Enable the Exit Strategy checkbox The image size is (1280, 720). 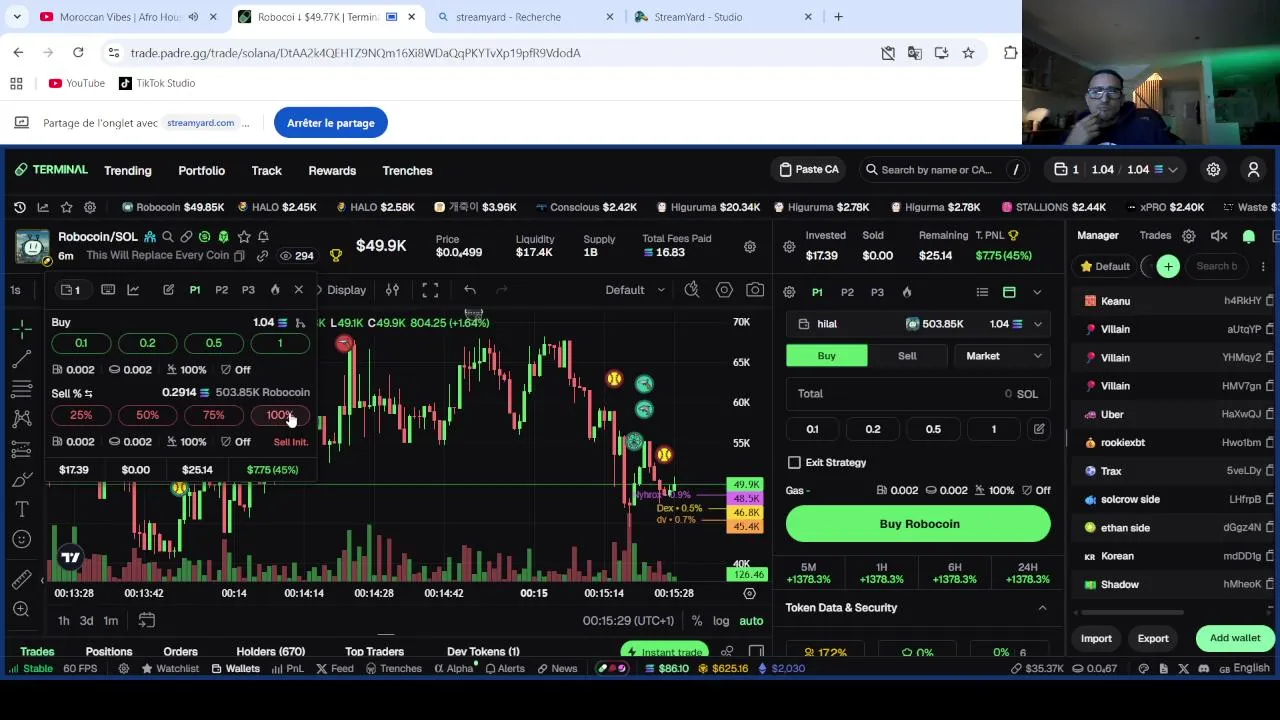[x=794, y=463]
